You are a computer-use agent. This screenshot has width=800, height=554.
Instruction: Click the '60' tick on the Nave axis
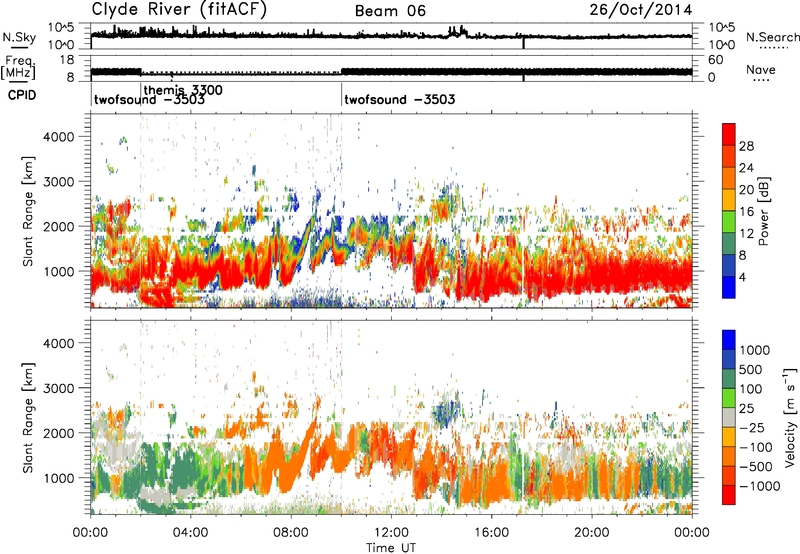tap(716, 60)
